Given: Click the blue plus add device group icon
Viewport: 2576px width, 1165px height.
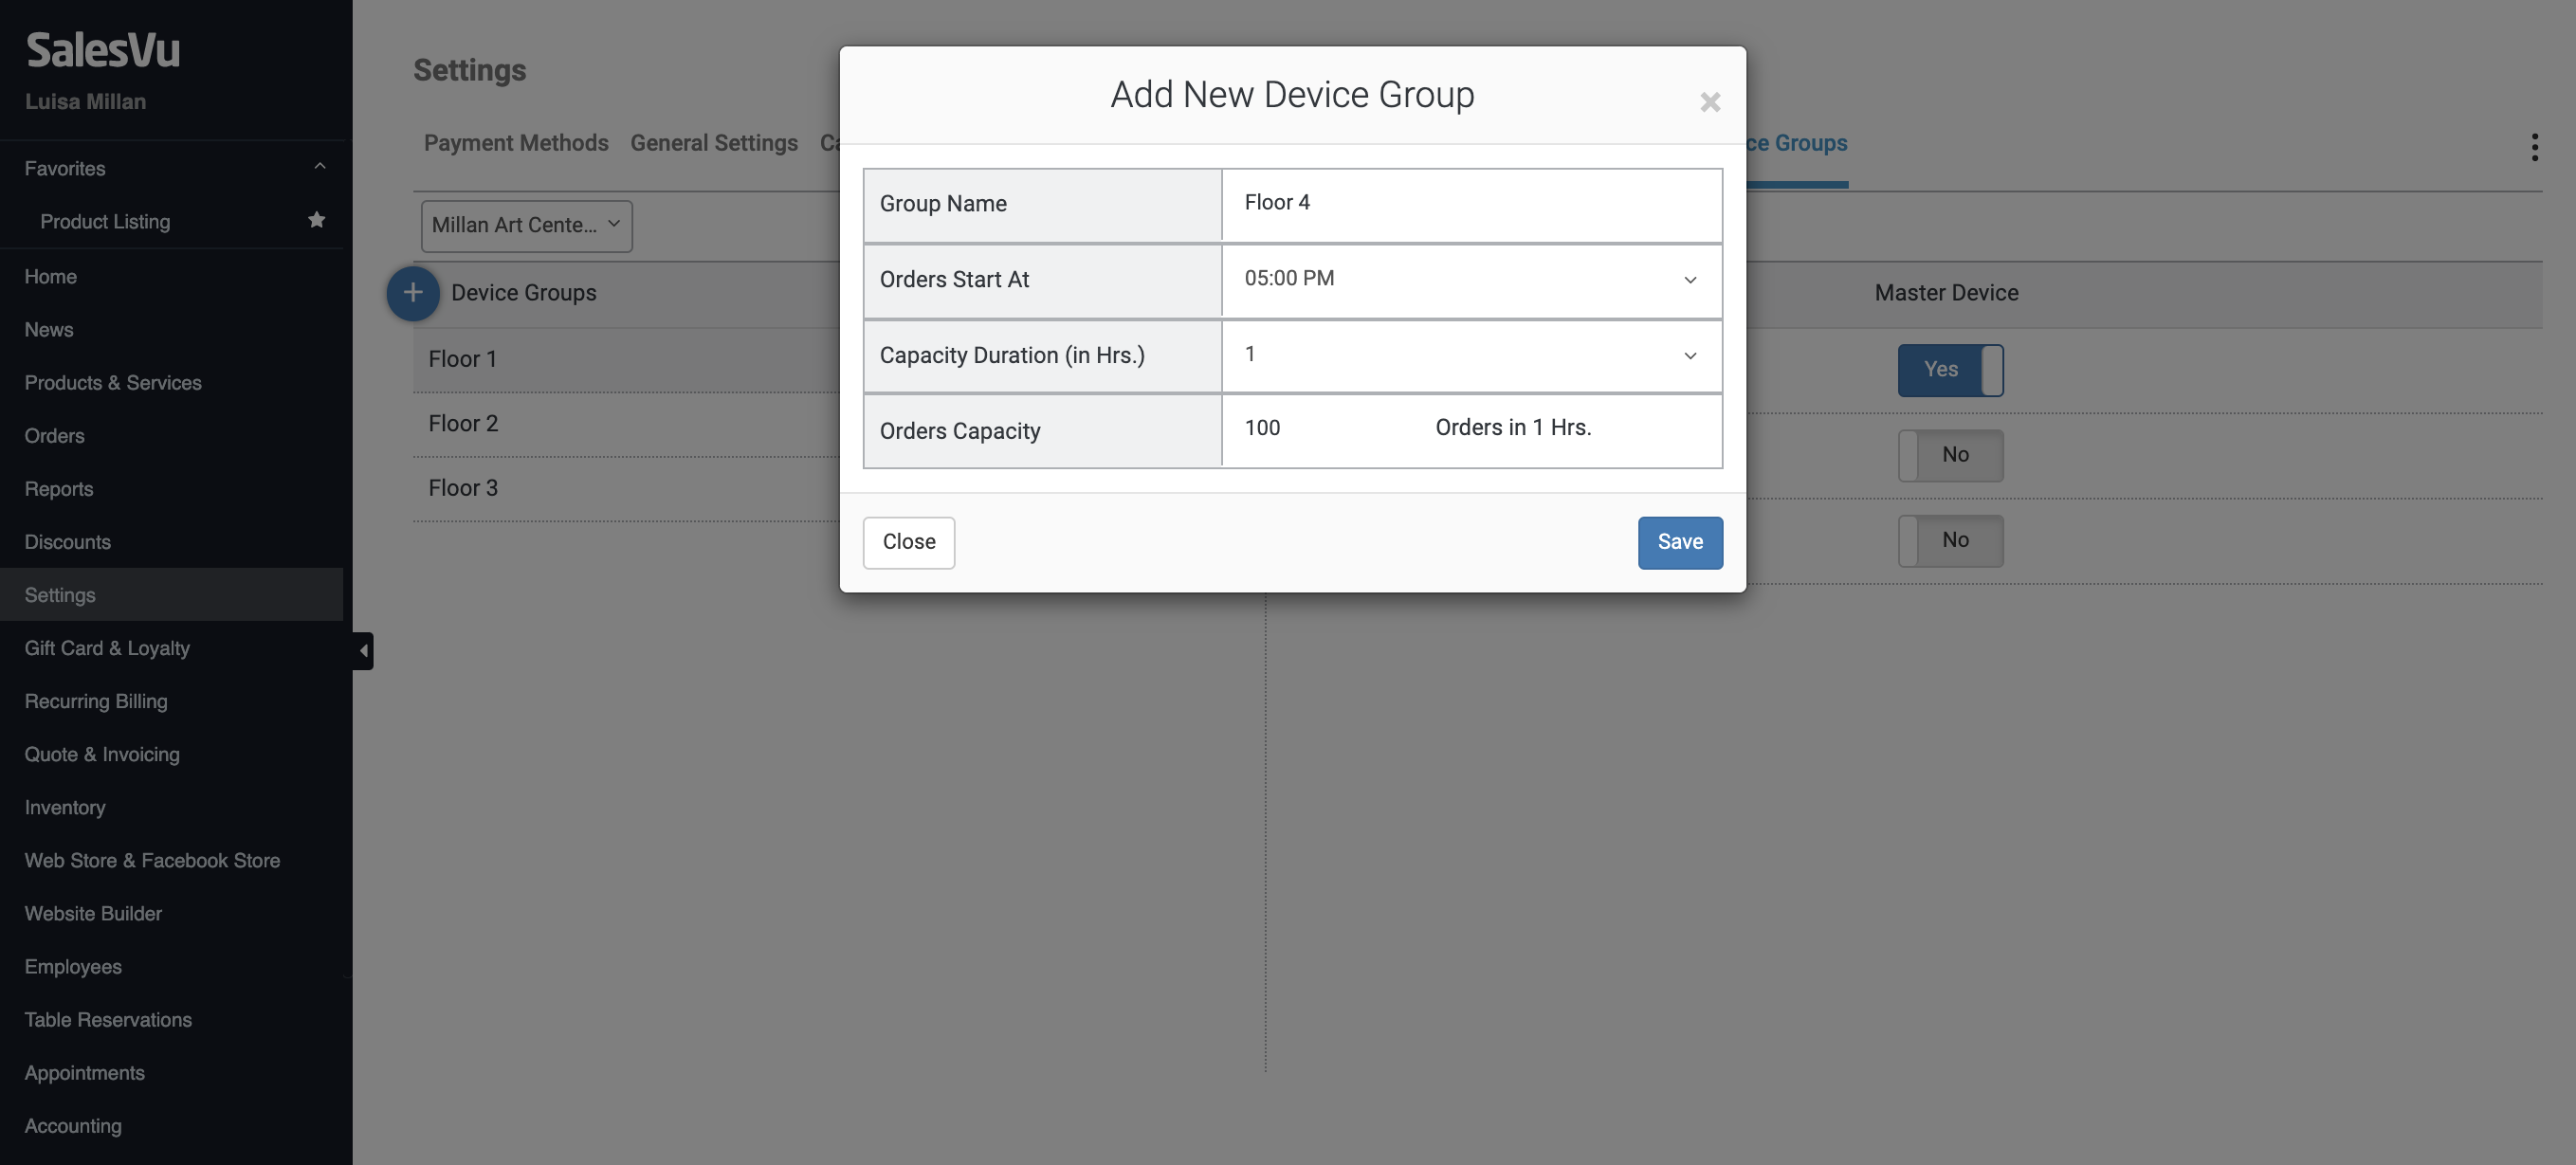Looking at the screenshot, I should pos(412,293).
